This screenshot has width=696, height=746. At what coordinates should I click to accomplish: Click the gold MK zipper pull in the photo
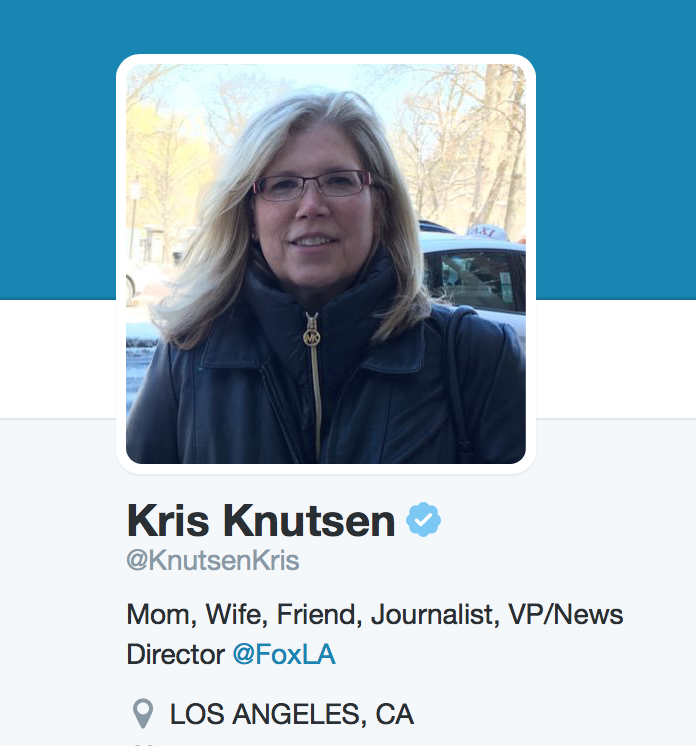pos(312,337)
